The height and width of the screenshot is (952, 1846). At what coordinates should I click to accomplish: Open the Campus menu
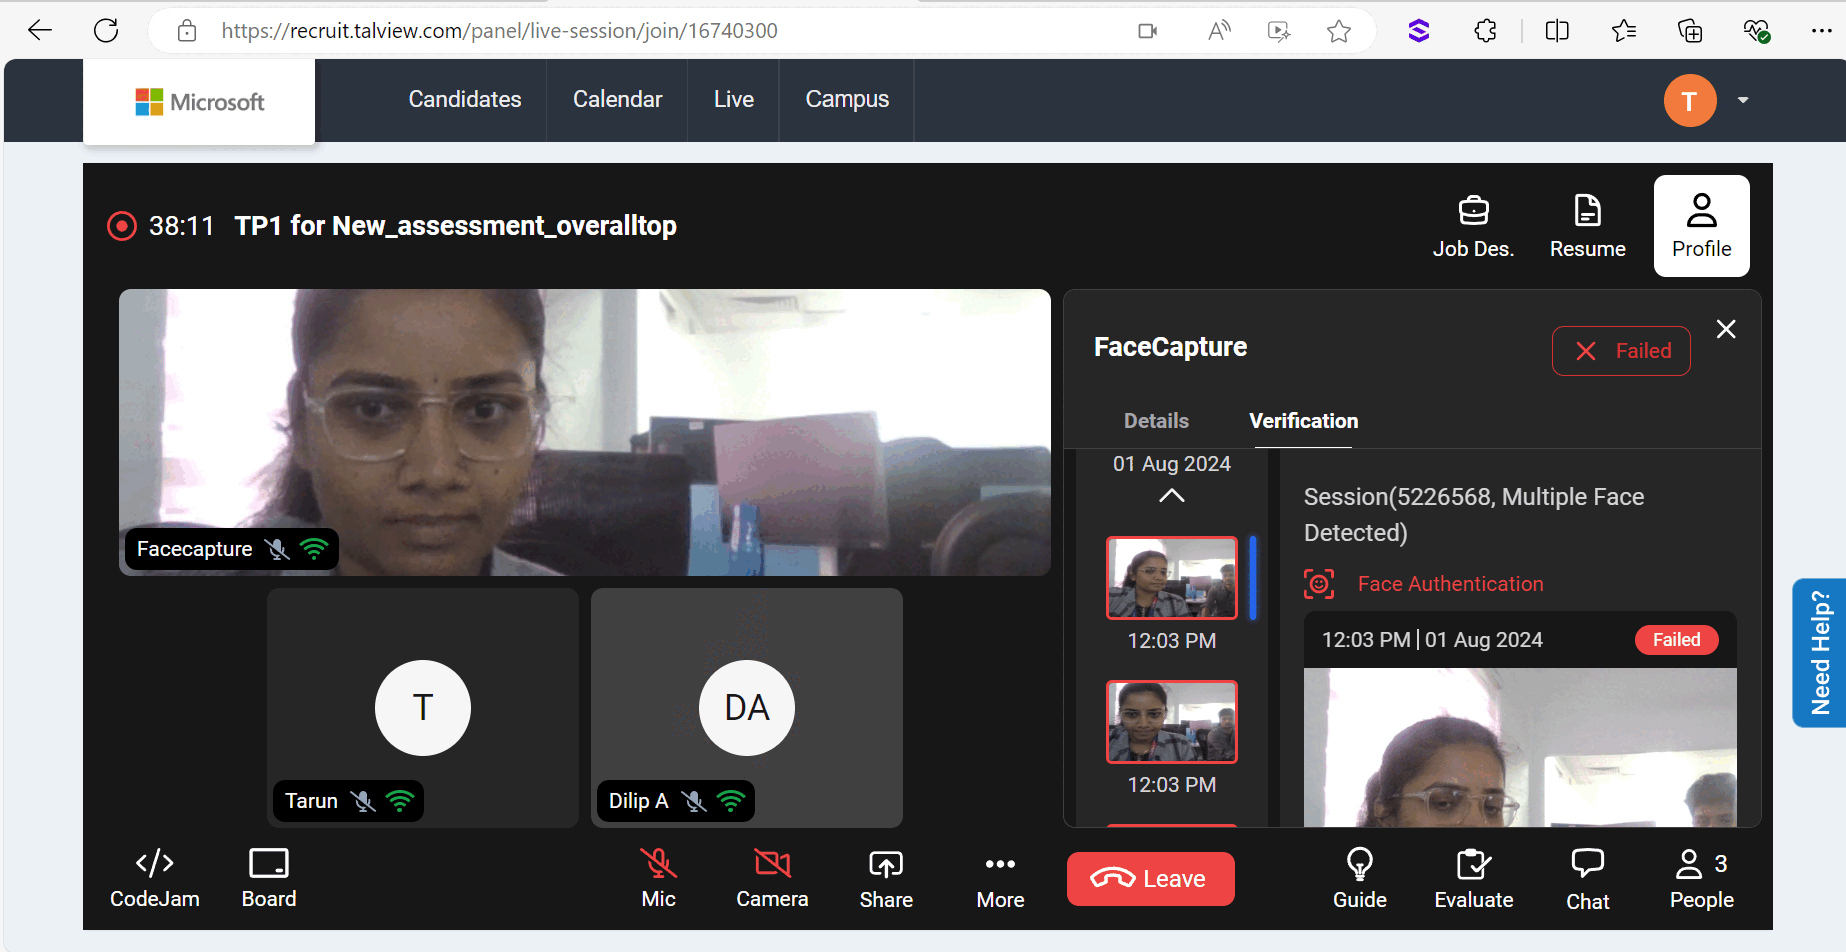click(x=847, y=99)
